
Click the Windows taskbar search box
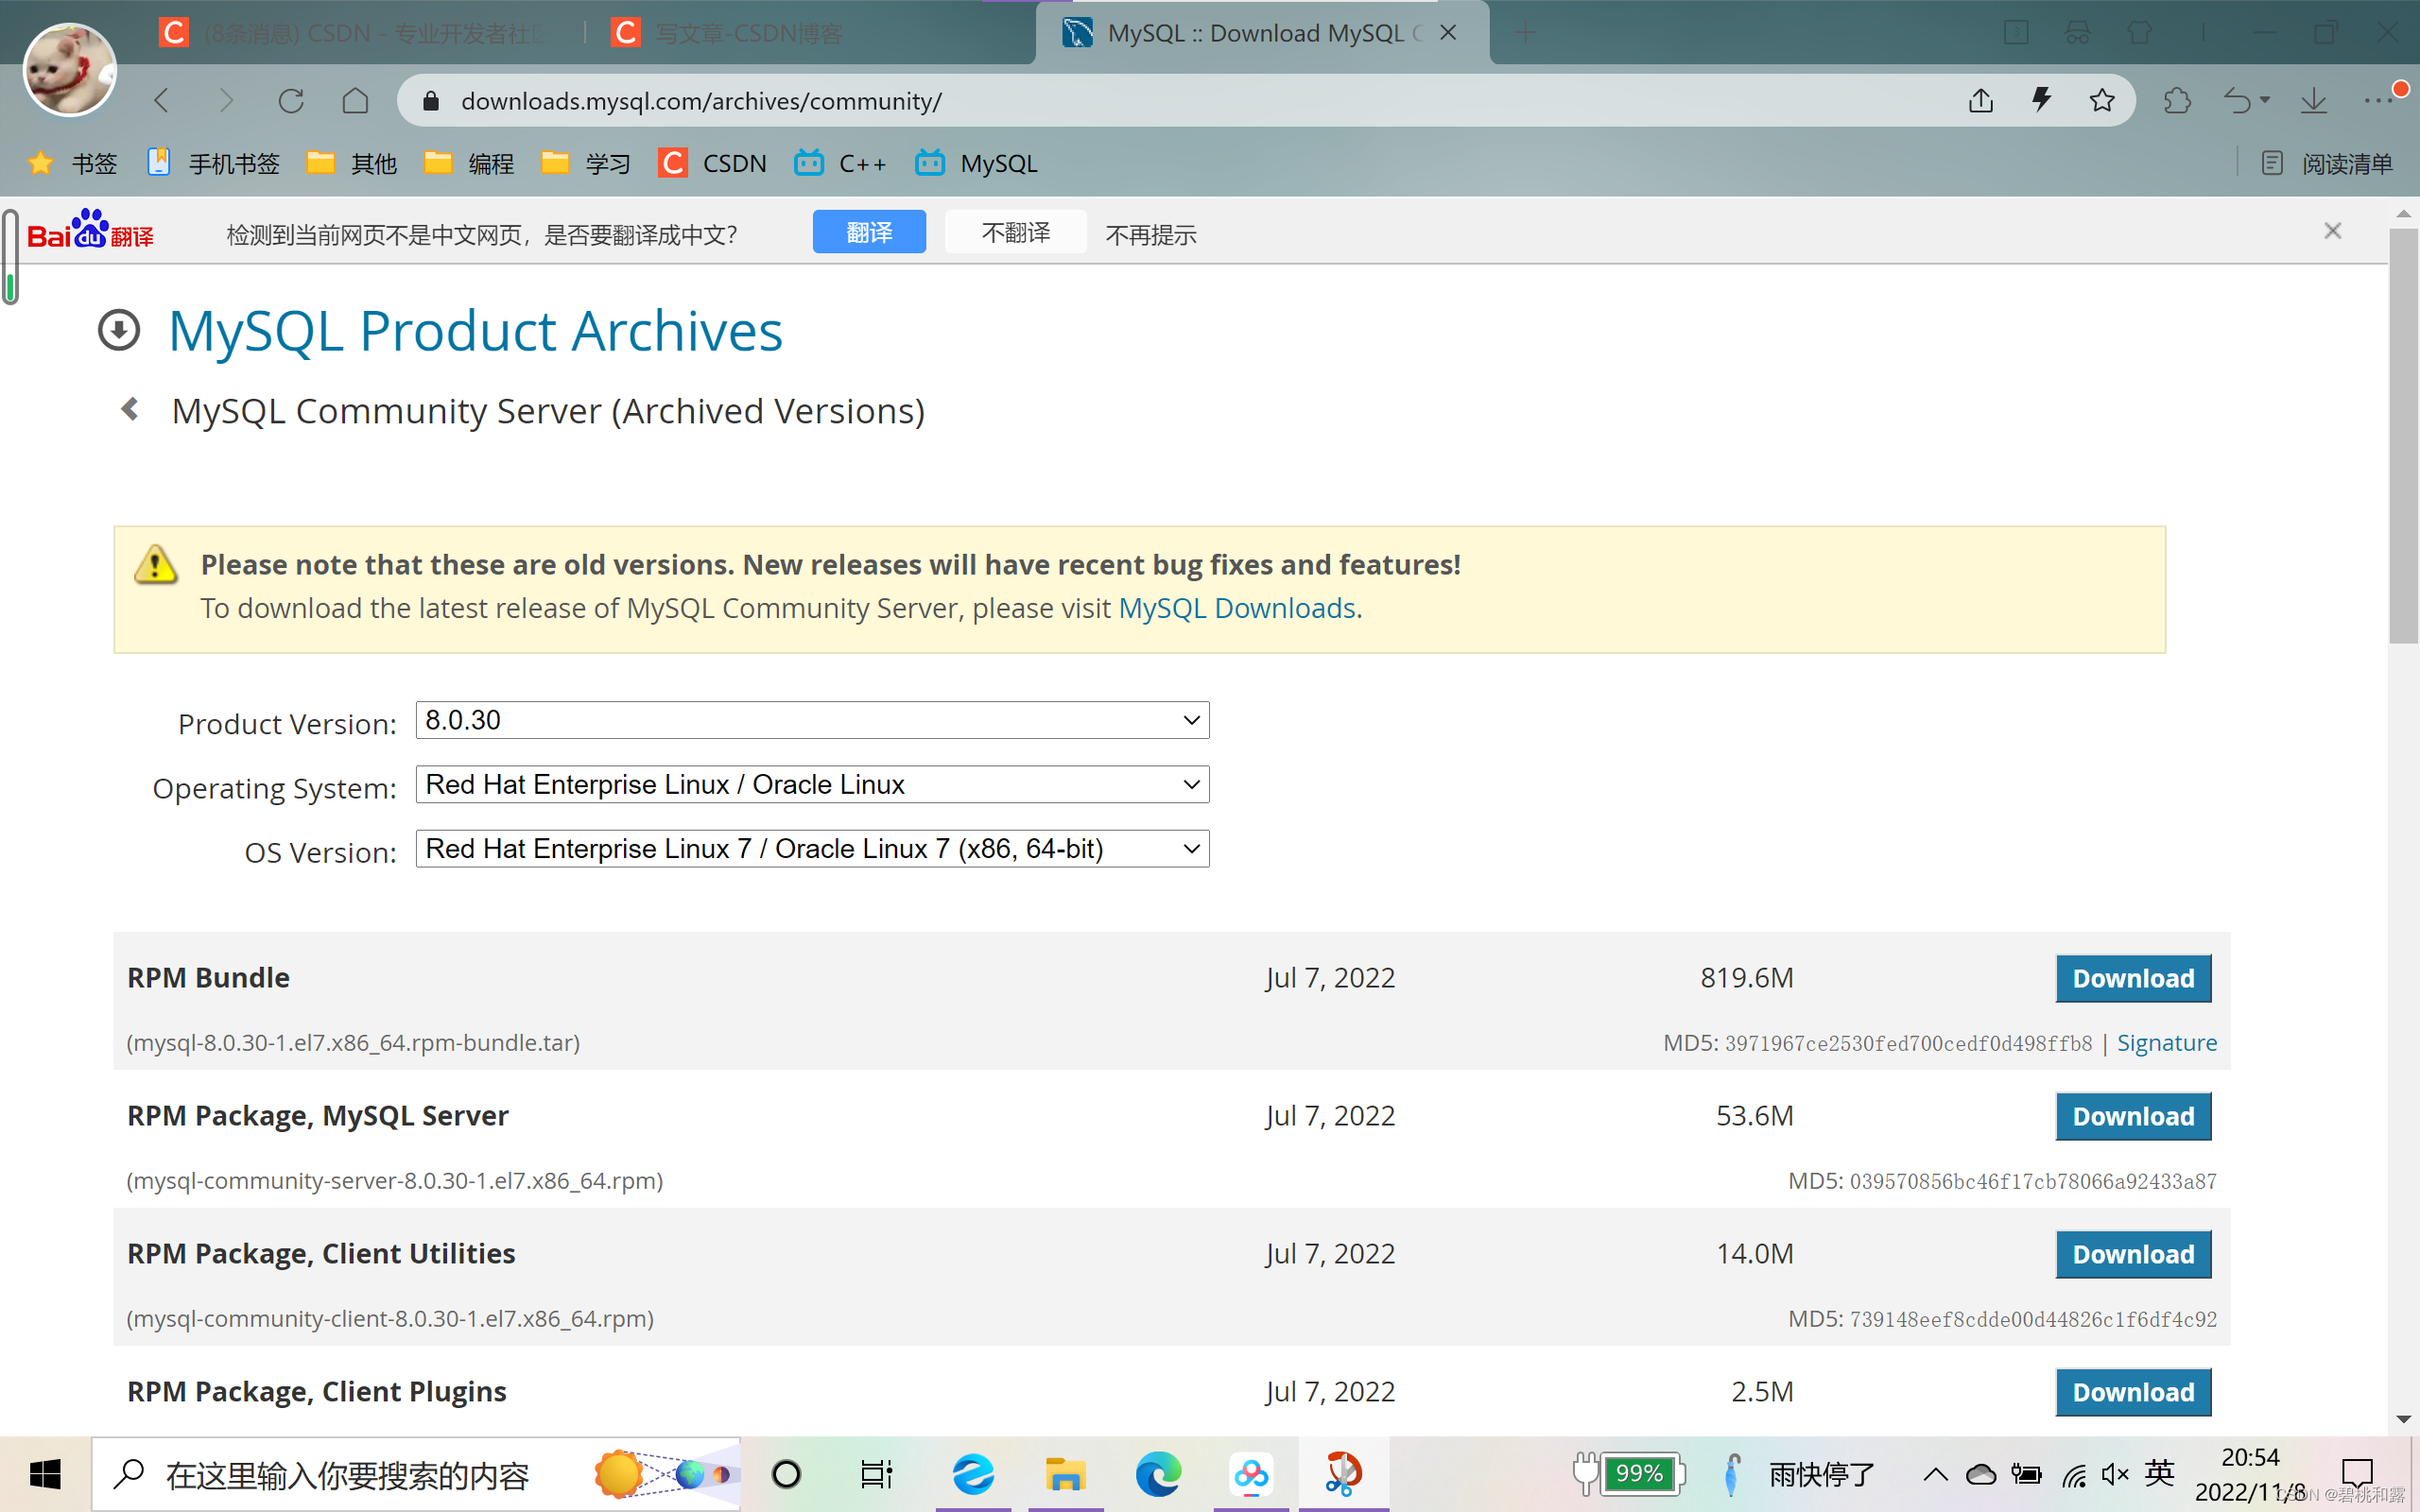[416, 1474]
